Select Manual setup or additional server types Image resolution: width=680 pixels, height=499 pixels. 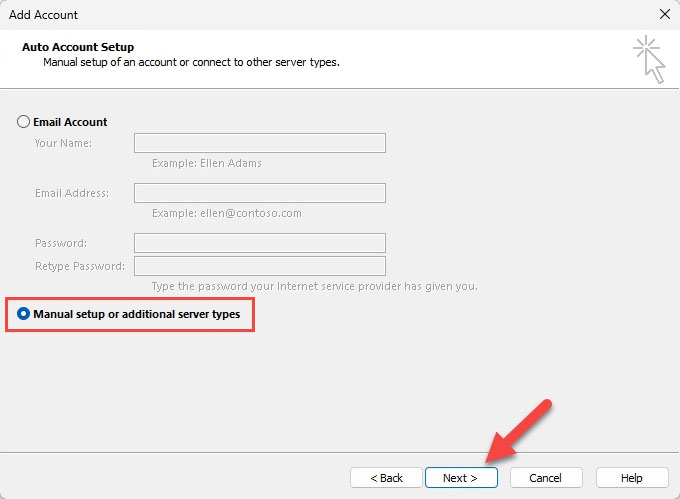[x=24, y=314]
